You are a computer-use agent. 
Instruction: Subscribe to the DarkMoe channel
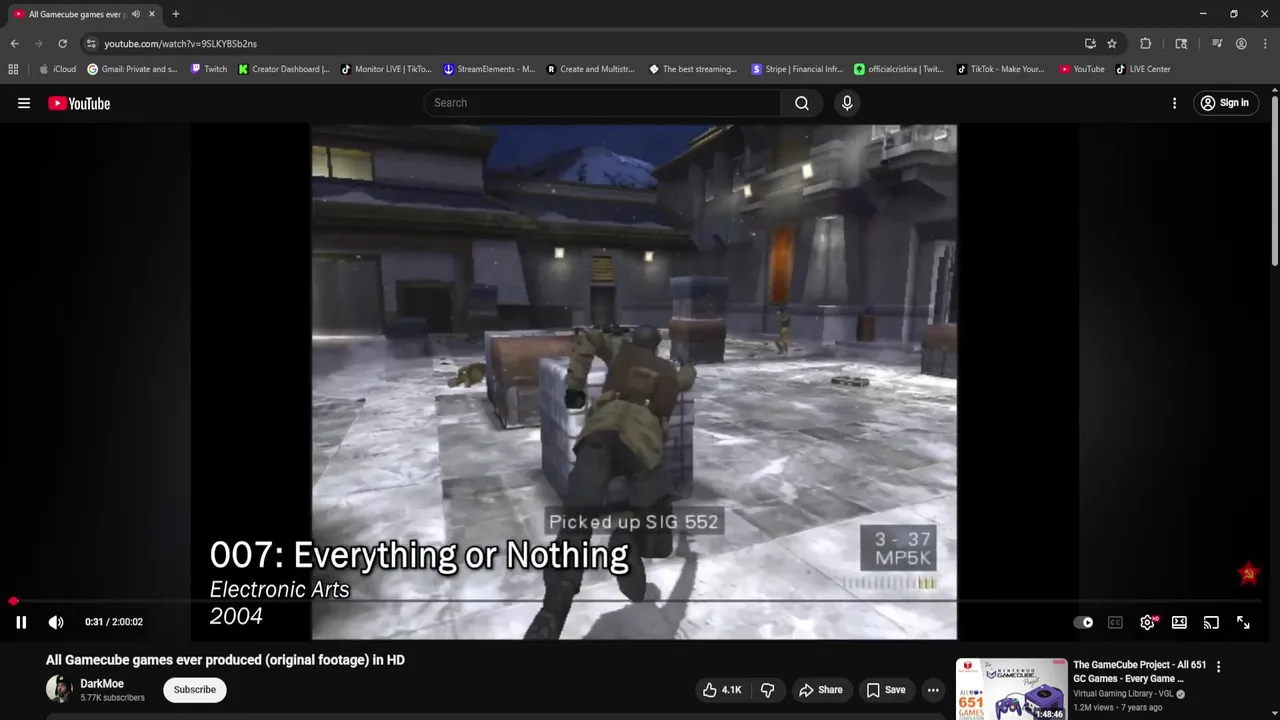(195, 690)
